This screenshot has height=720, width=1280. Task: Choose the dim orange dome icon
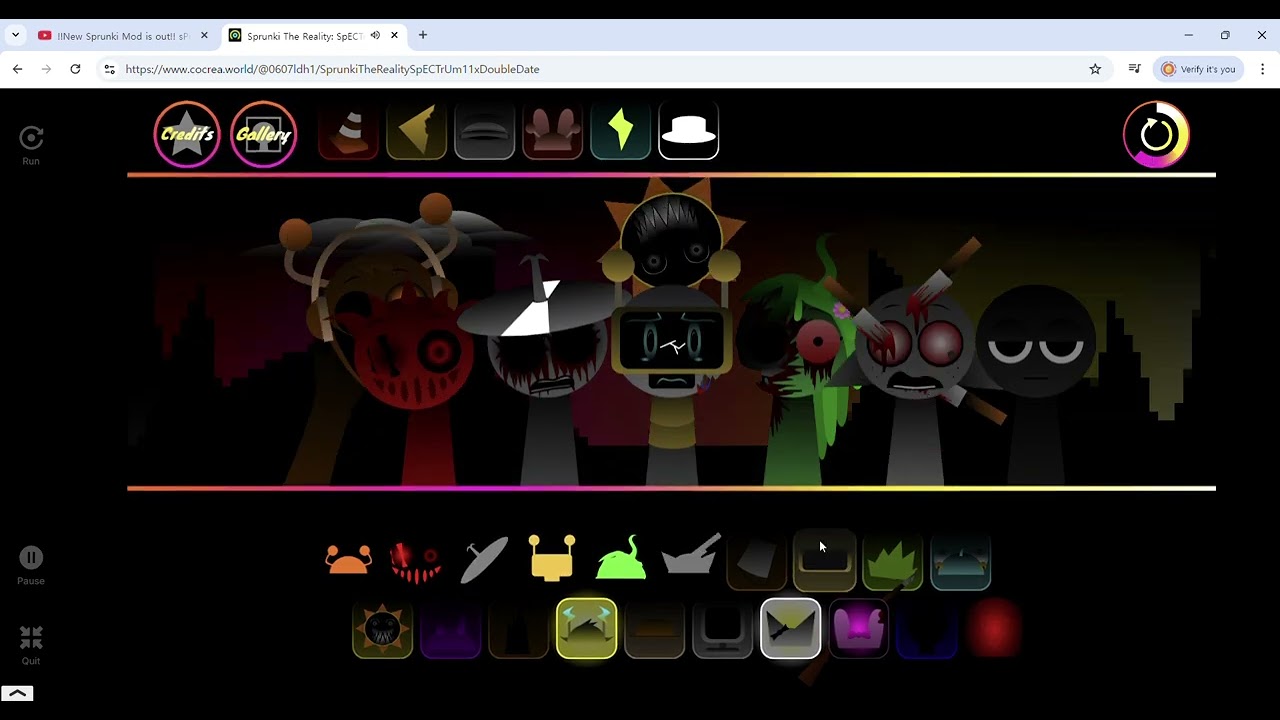click(654, 628)
